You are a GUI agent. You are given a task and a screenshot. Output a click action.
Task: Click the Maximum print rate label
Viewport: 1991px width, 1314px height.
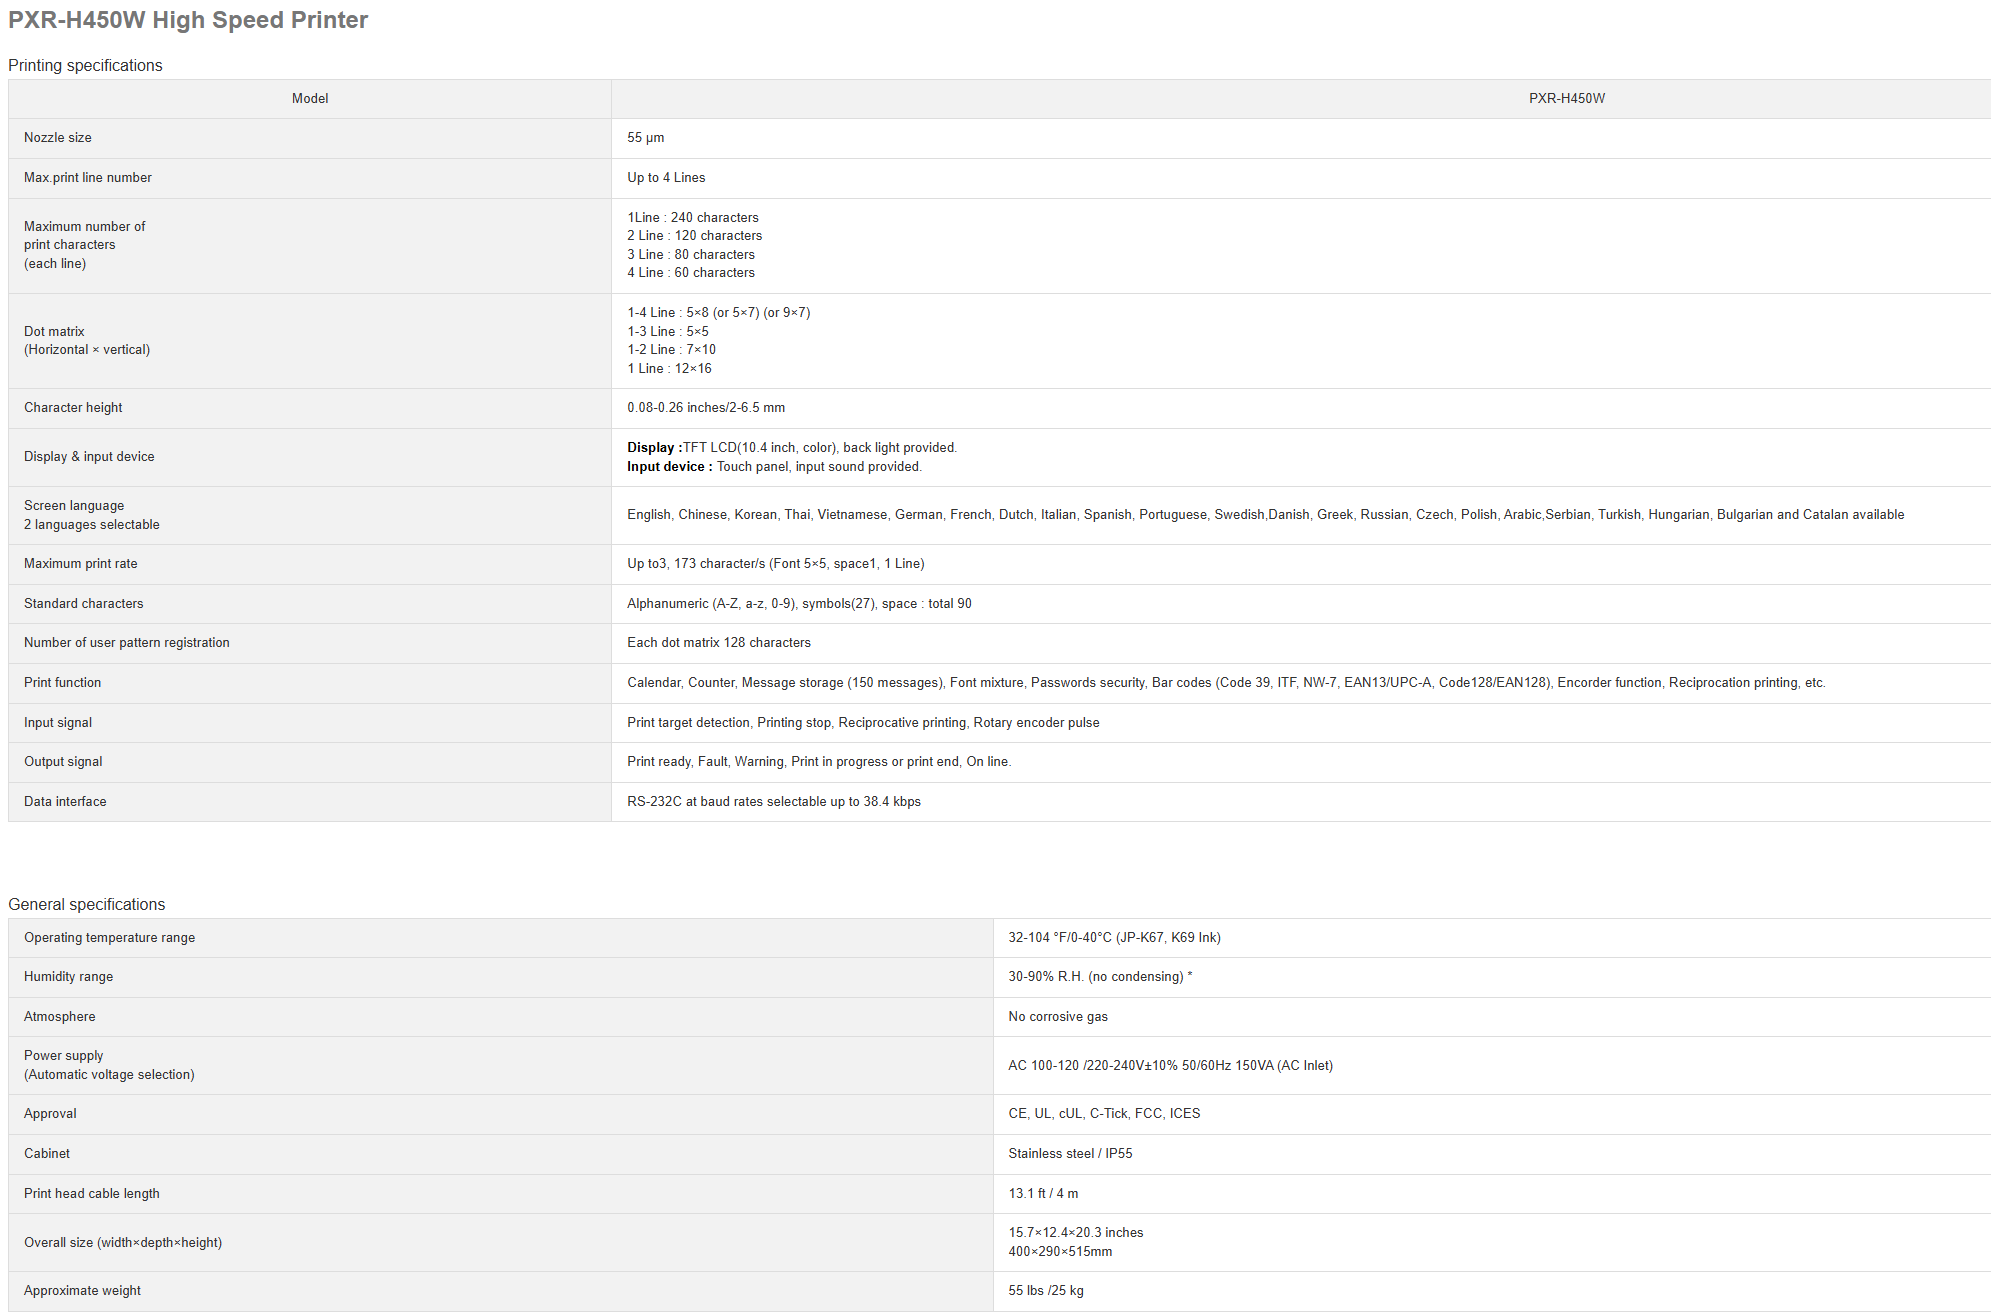tap(81, 564)
